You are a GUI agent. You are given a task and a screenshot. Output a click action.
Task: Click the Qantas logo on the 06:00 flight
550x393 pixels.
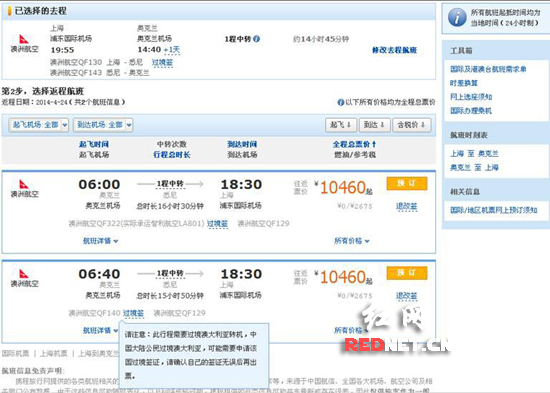point(24,184)
